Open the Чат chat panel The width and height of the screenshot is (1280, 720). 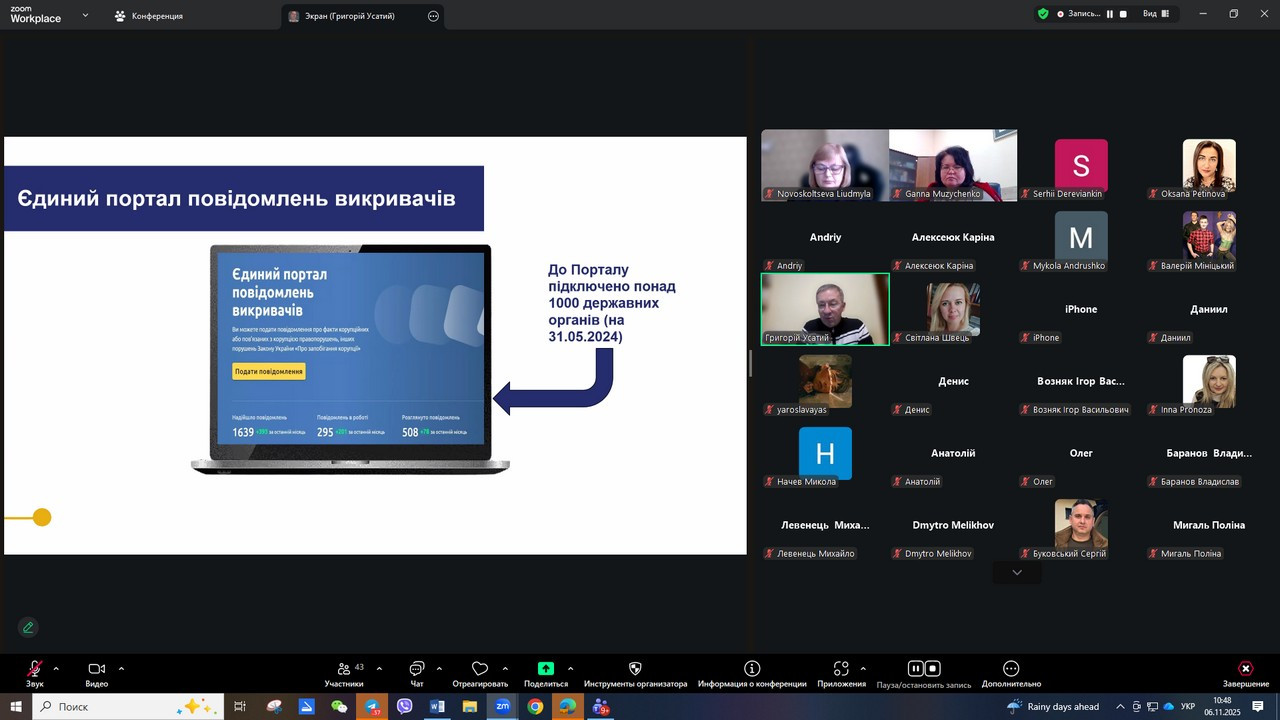[417, 669]
